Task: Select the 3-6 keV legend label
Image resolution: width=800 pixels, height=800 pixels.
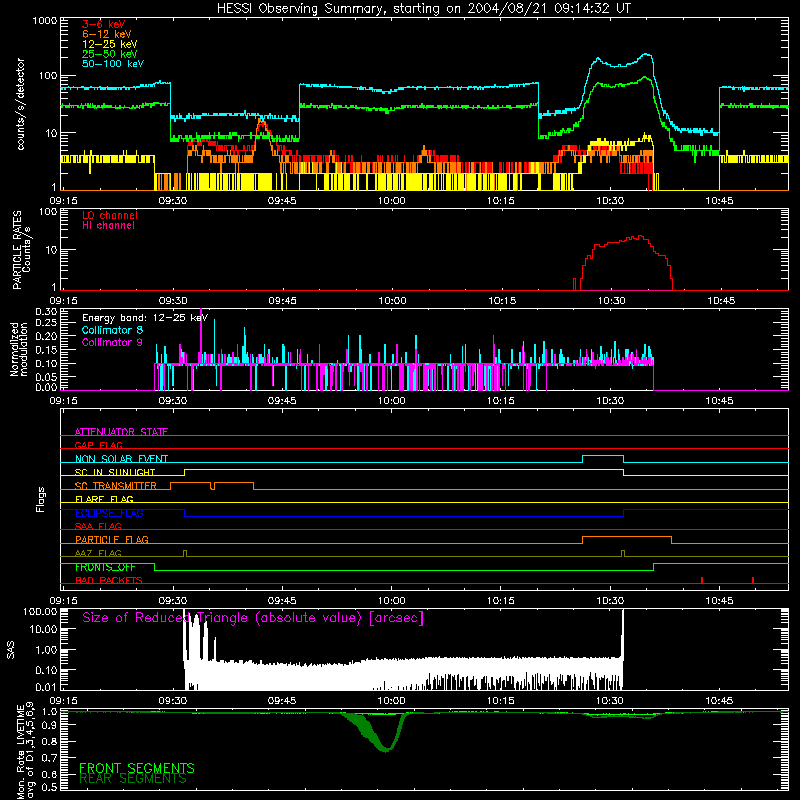Action: [104, 24]
